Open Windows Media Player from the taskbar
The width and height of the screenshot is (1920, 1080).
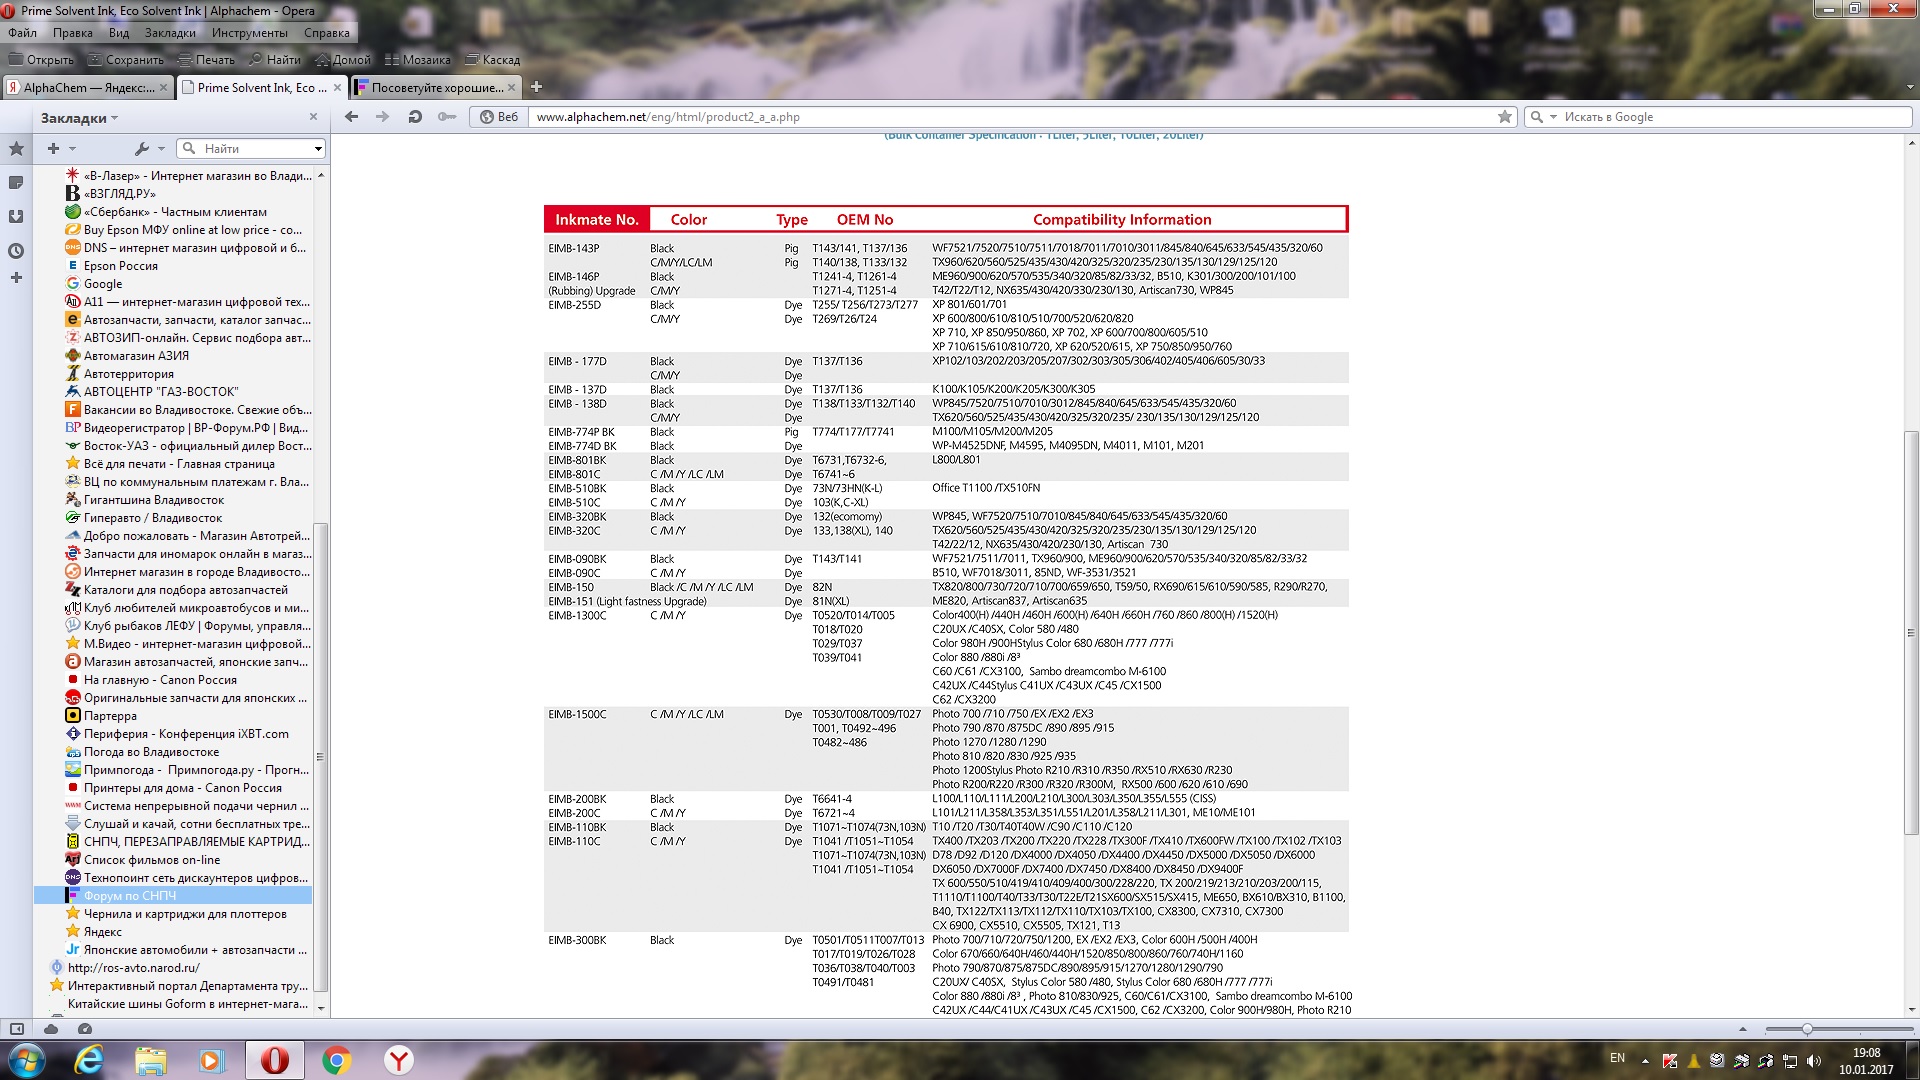[x=212, y=1060]
